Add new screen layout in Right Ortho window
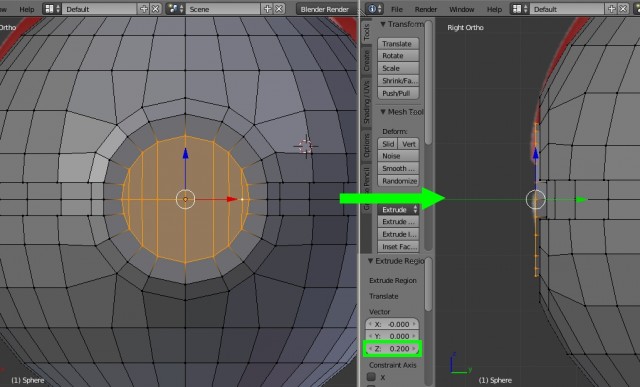The width and height of the screenshot is (640, 387). point(611,9)
